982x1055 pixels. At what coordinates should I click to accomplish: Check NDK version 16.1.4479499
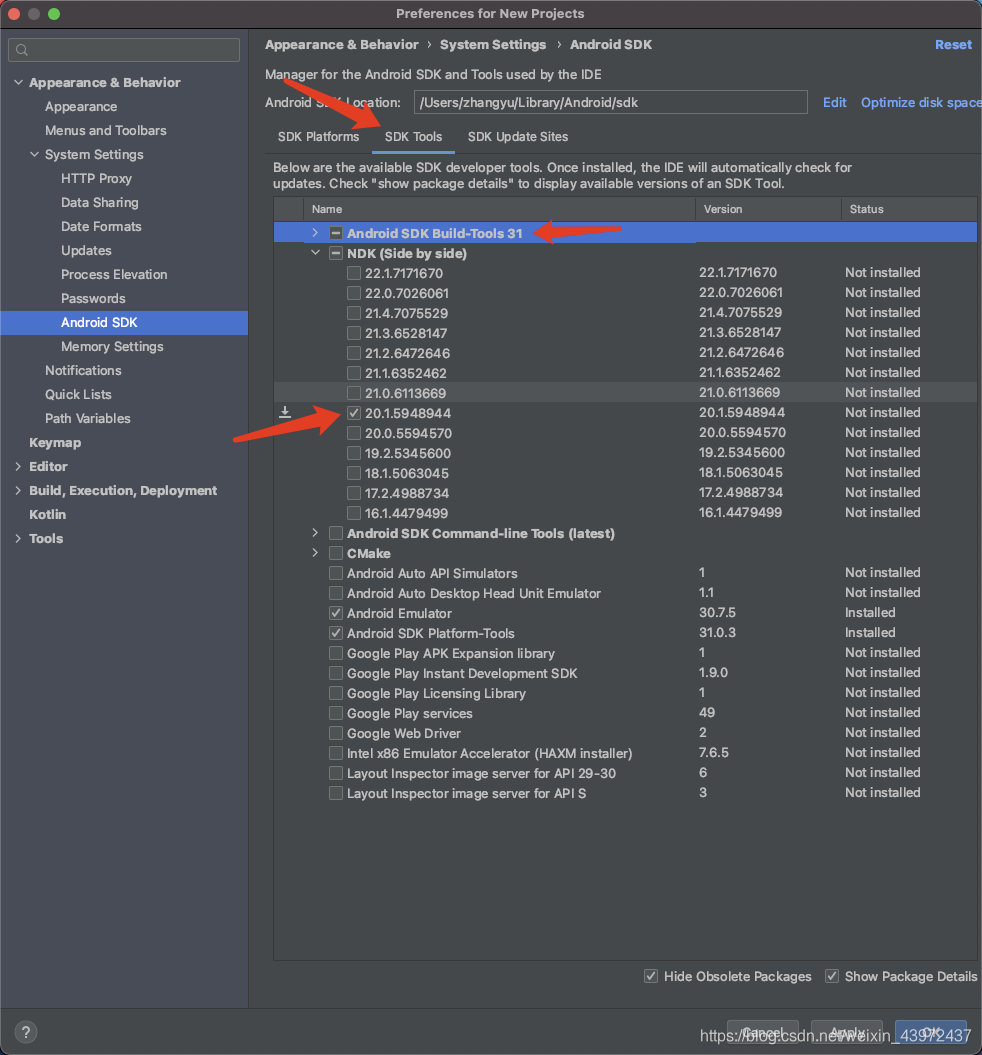point(354,513)
